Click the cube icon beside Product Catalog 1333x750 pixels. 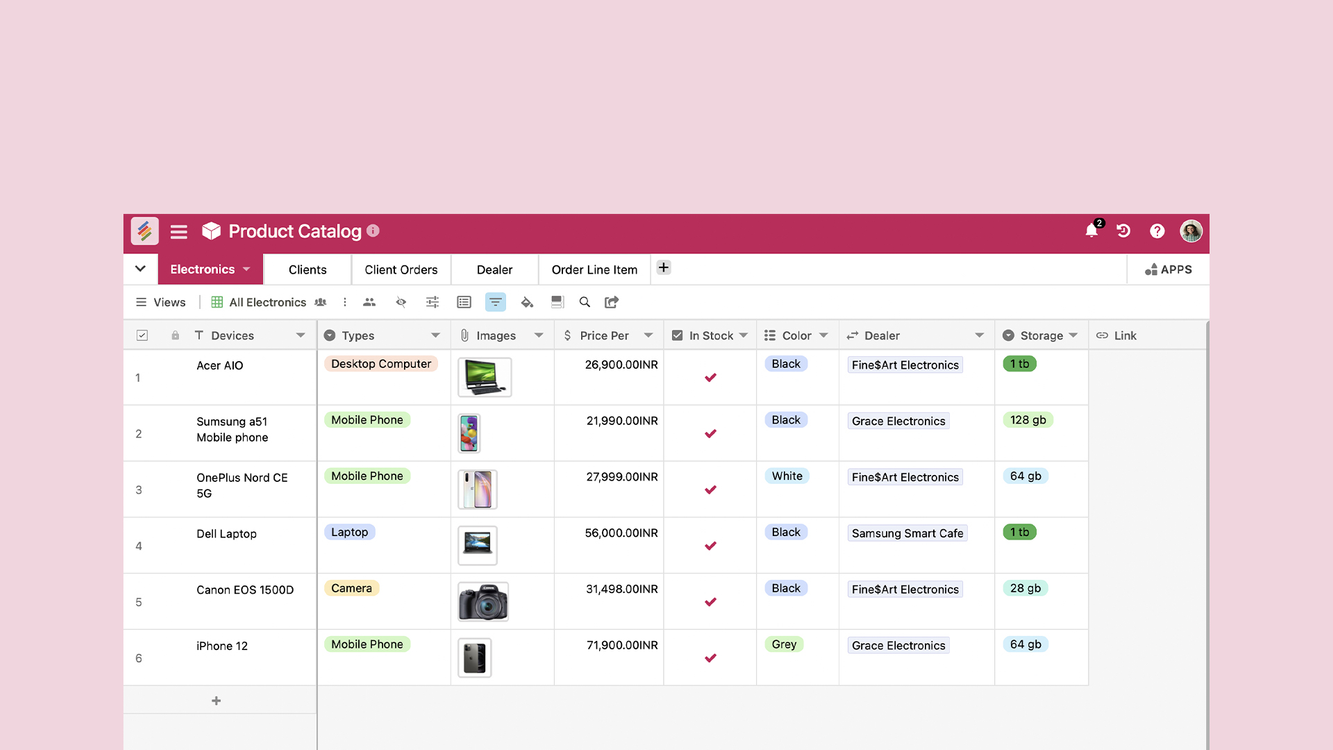(x=211, y=231)
